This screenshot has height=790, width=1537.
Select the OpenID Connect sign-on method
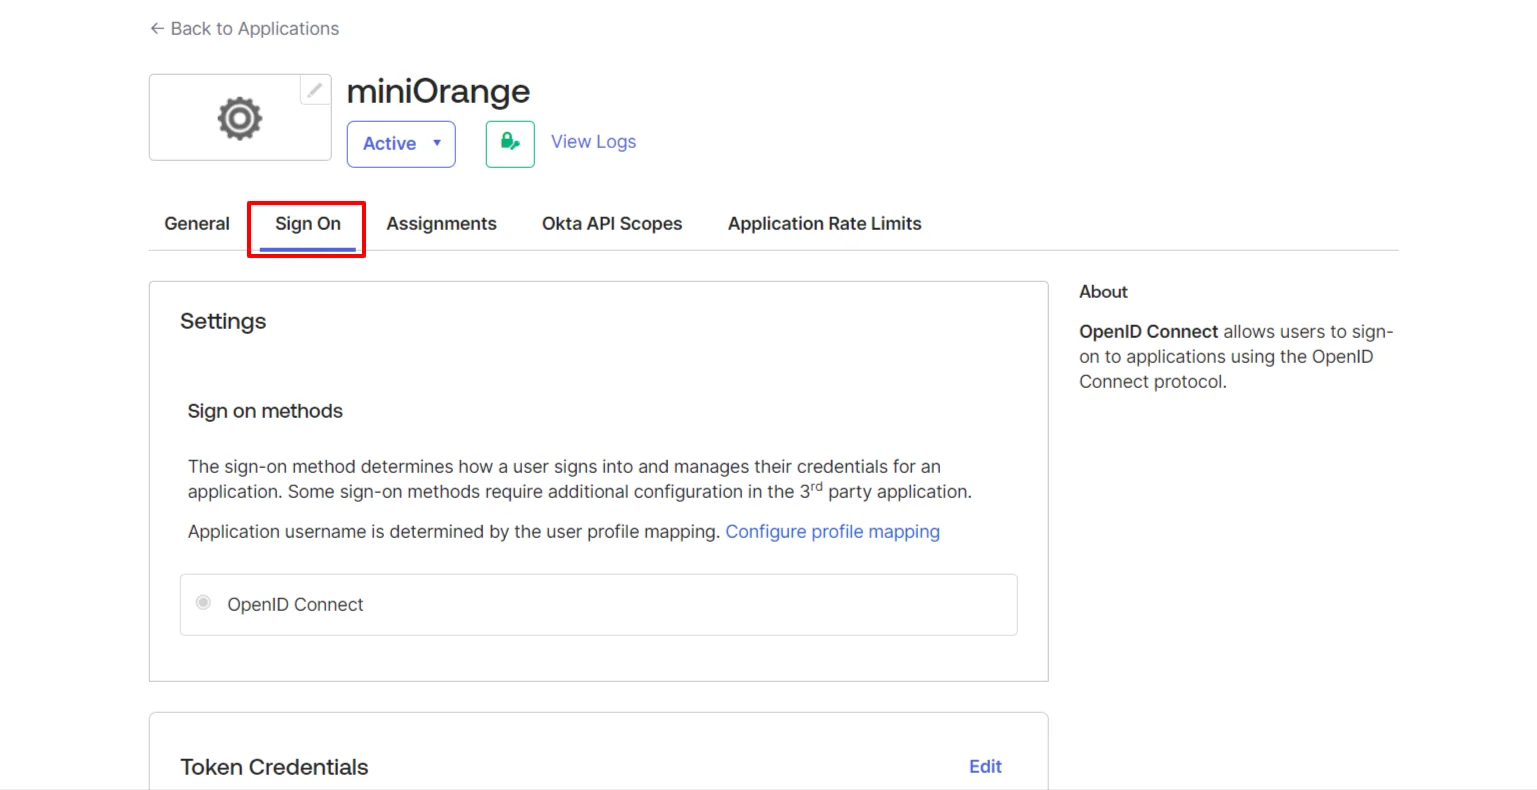[203, 602]
